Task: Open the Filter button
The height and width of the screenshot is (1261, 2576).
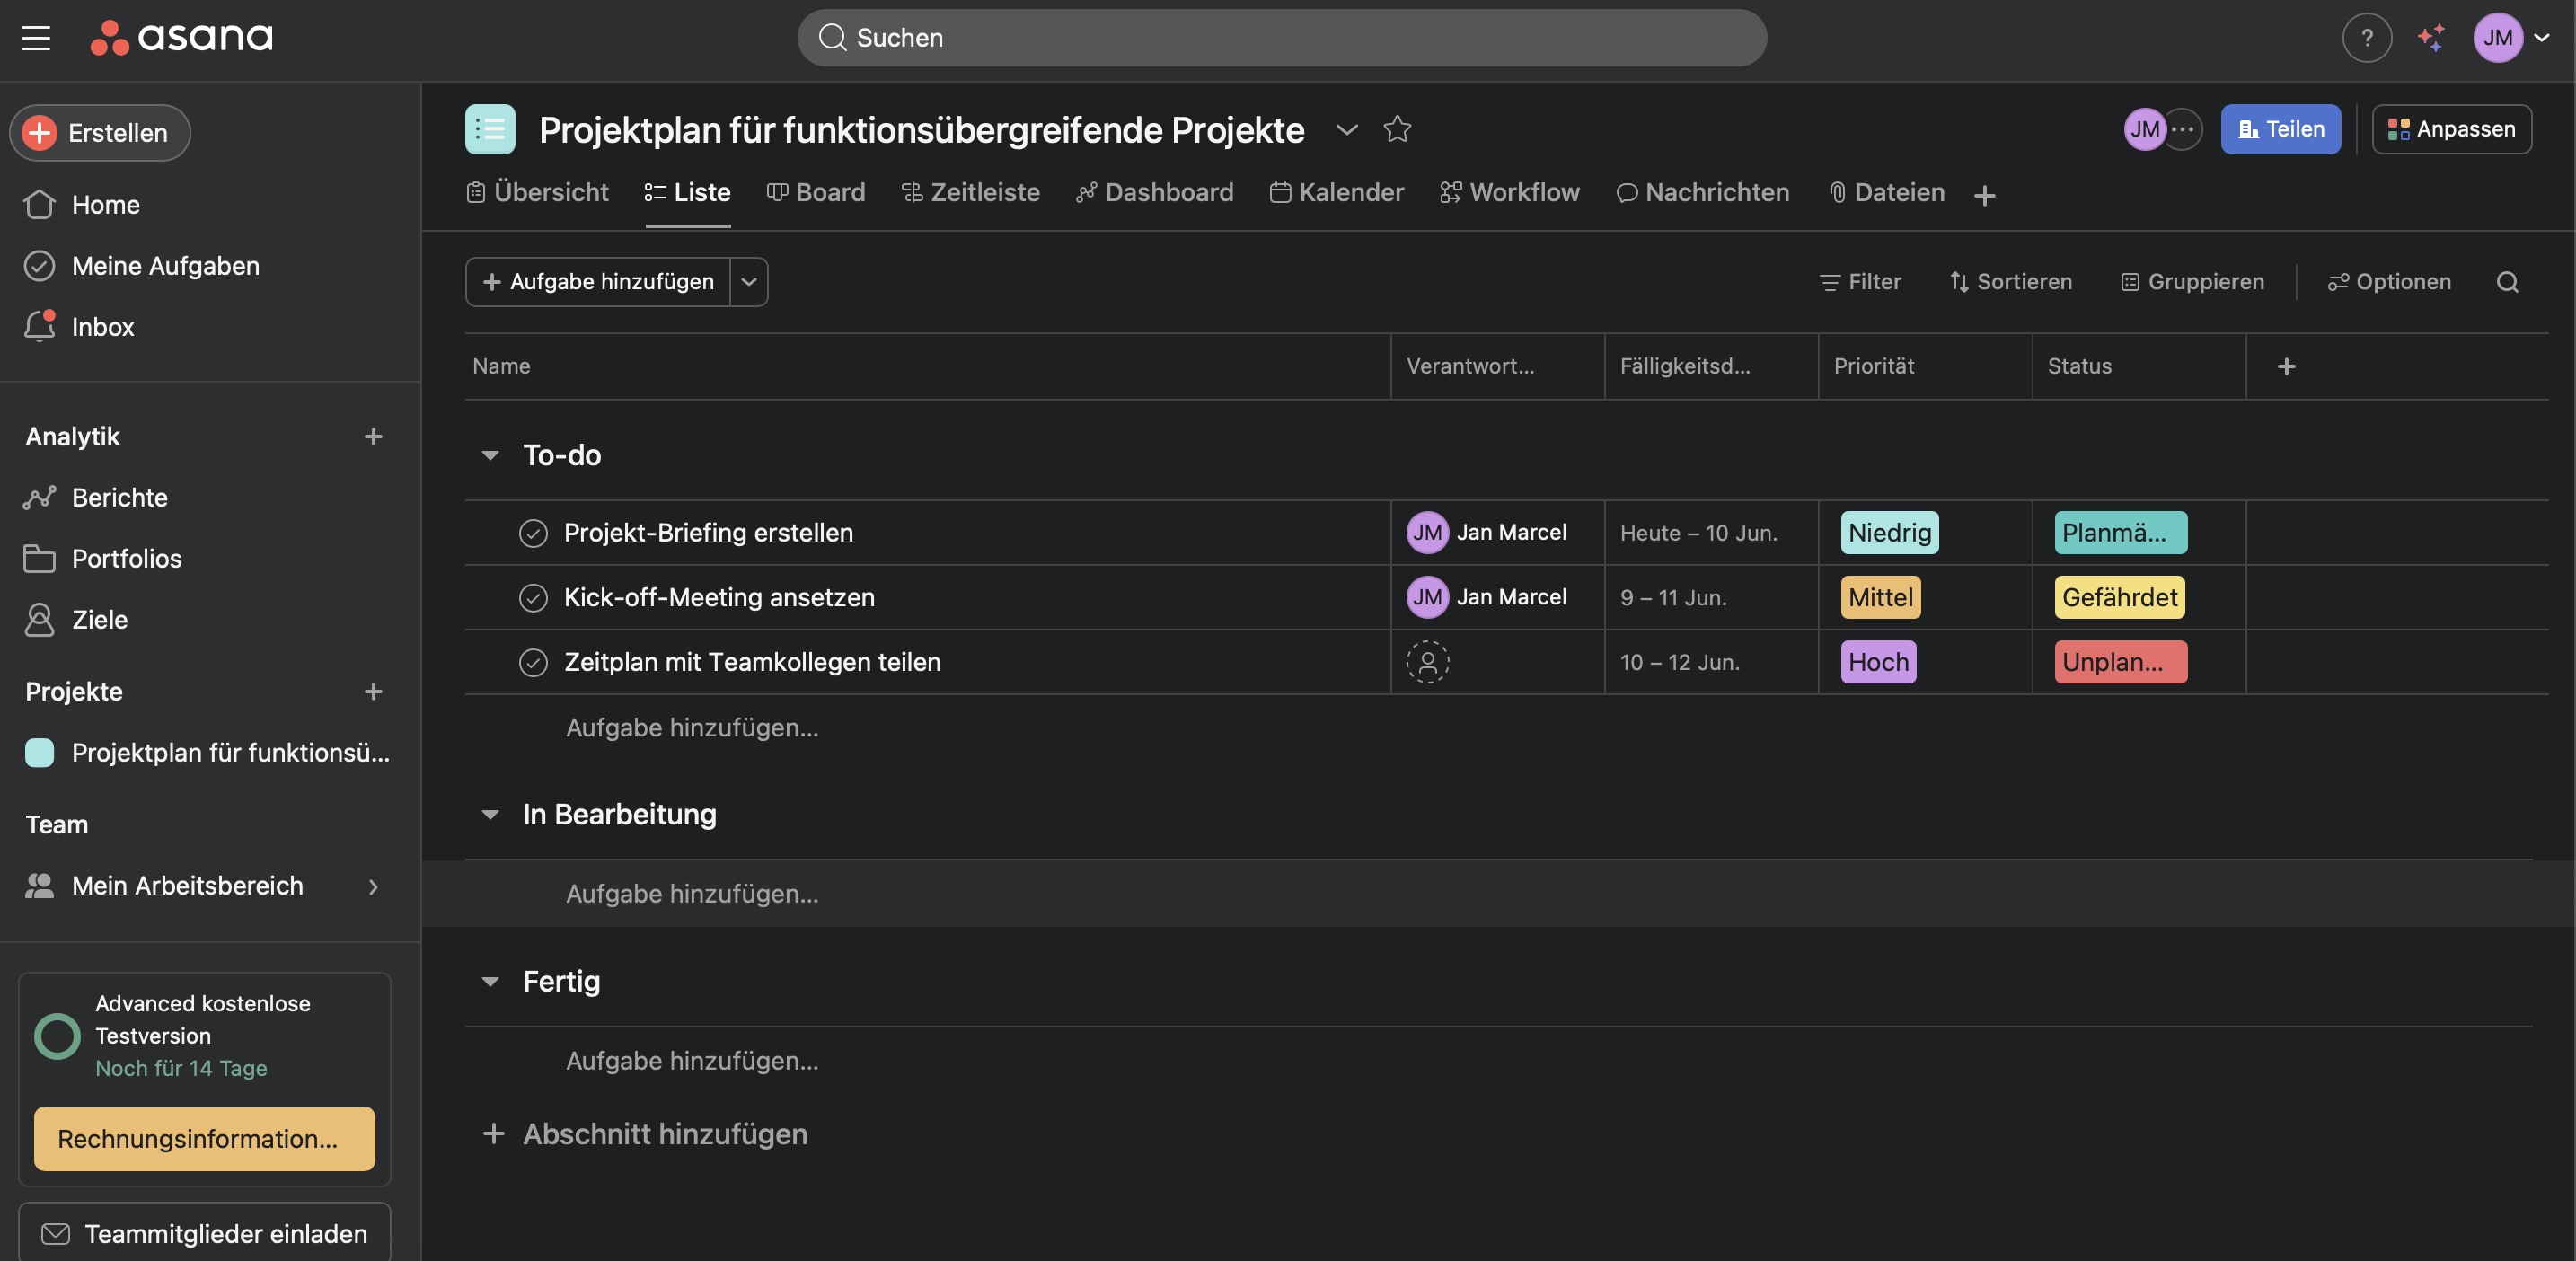Action: pyautogui.click(x=1860, y=282)
